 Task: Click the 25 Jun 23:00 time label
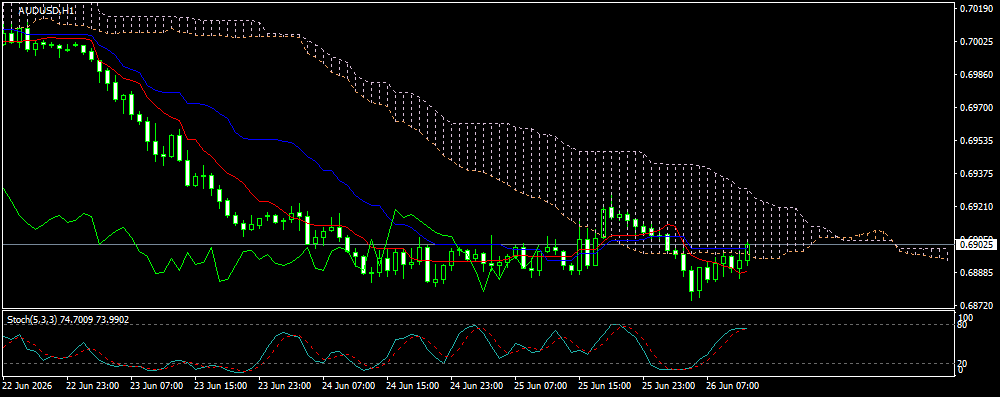tap(669, 386)
